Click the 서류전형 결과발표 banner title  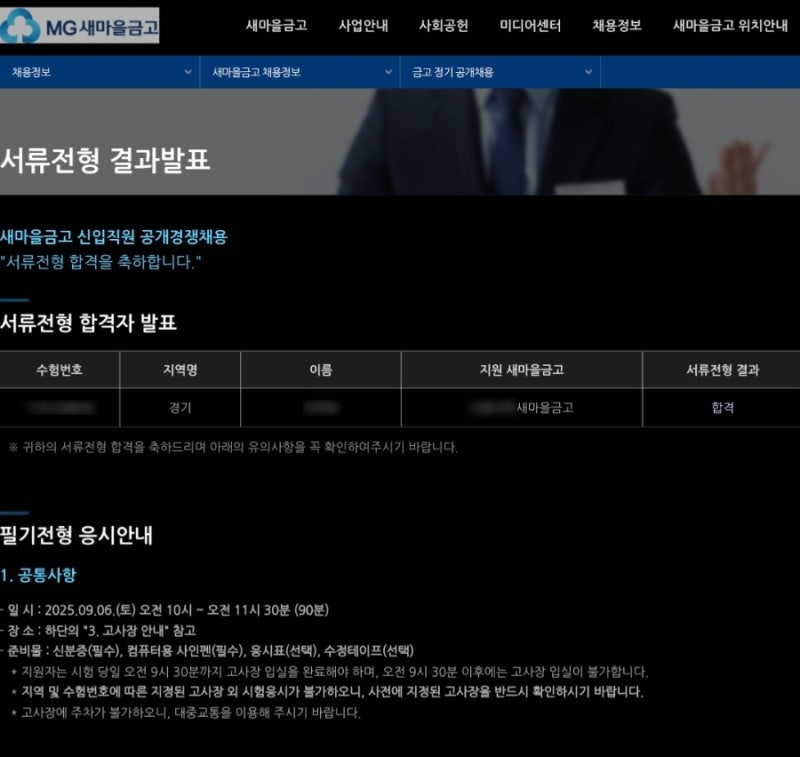click(105, 160)
